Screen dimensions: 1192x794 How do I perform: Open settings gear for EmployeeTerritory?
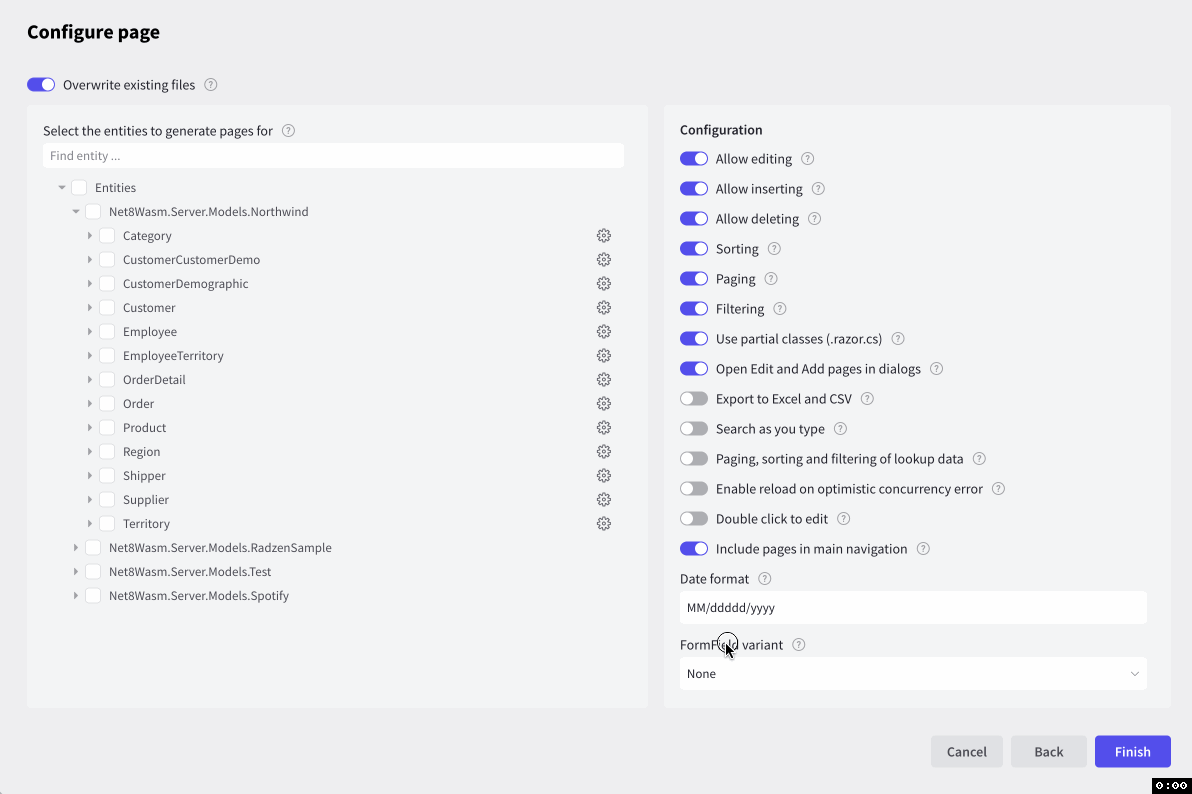pos(604,355)
